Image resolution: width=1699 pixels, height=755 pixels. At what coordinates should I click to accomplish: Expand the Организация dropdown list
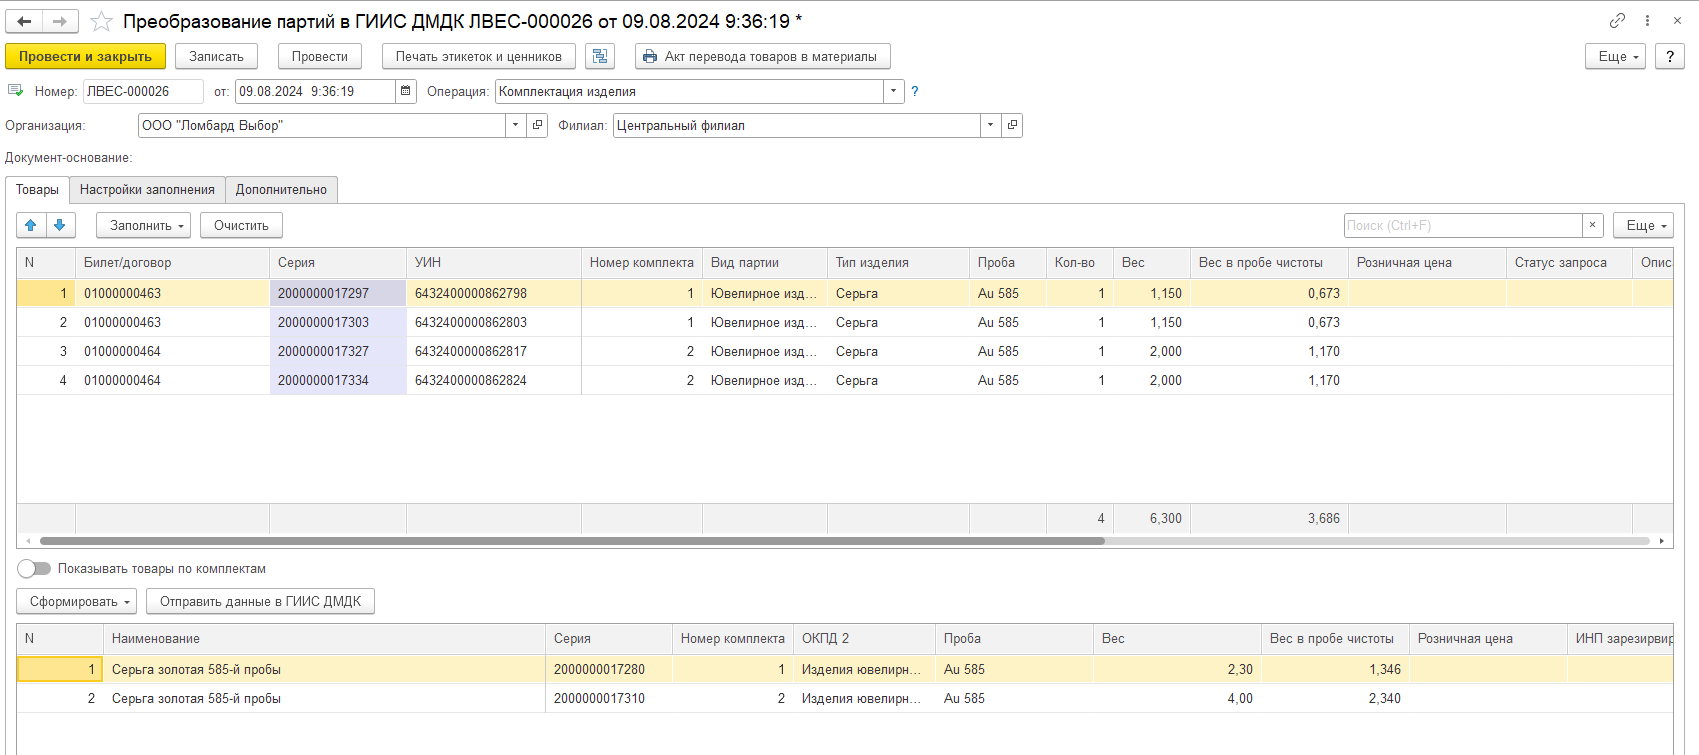(x=516, y=125)
